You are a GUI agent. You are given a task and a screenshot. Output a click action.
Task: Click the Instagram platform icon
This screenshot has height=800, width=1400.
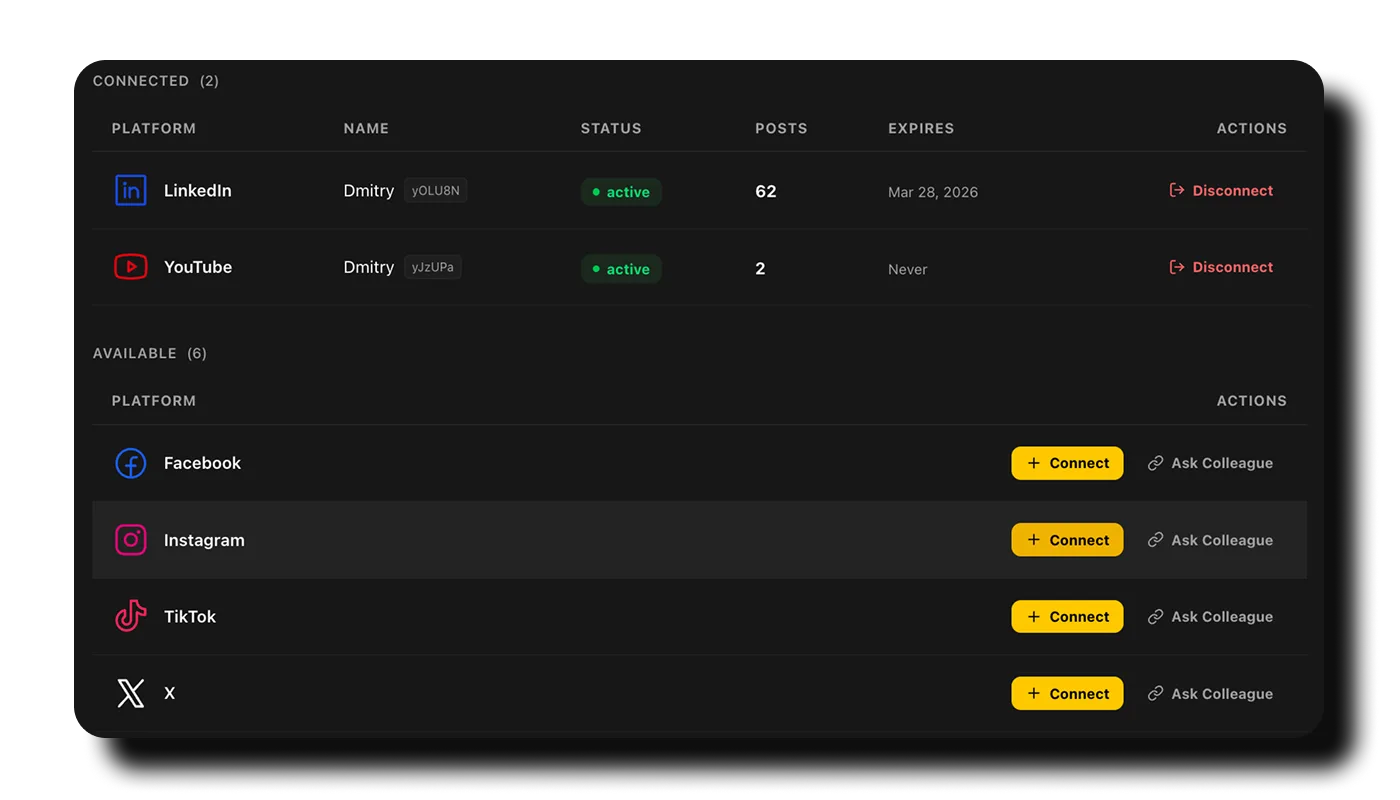(x=131, y=540)
